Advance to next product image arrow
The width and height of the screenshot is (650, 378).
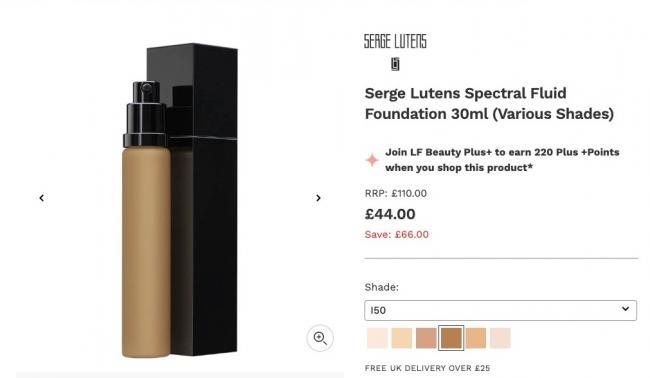pos(318,198)
